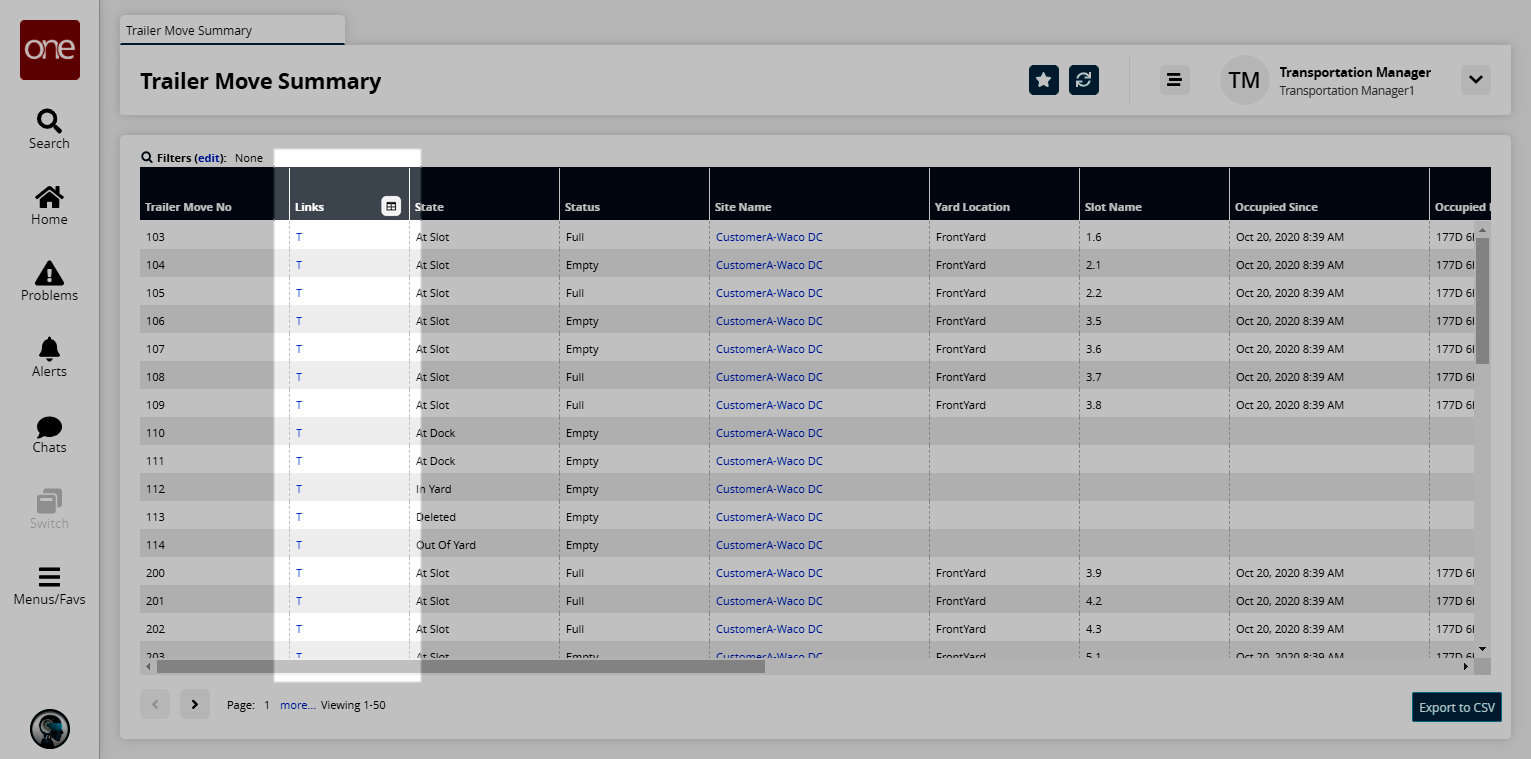The image size is (1531, 759).
Task: Open the CustomerA-Waco DC site for row 108
Action: point(769,377)
